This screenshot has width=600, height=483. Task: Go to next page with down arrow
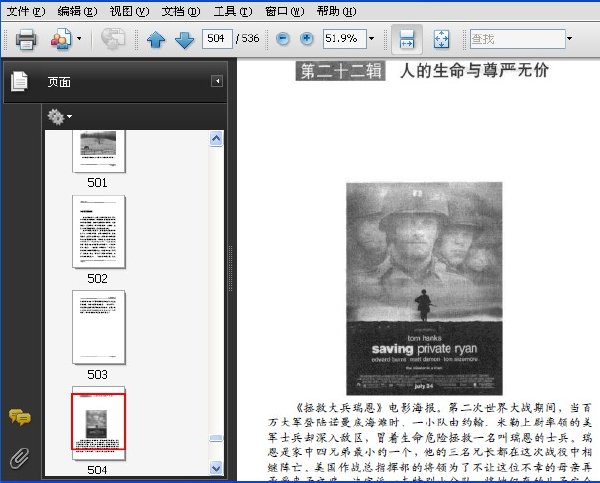[x=184, y=39]
